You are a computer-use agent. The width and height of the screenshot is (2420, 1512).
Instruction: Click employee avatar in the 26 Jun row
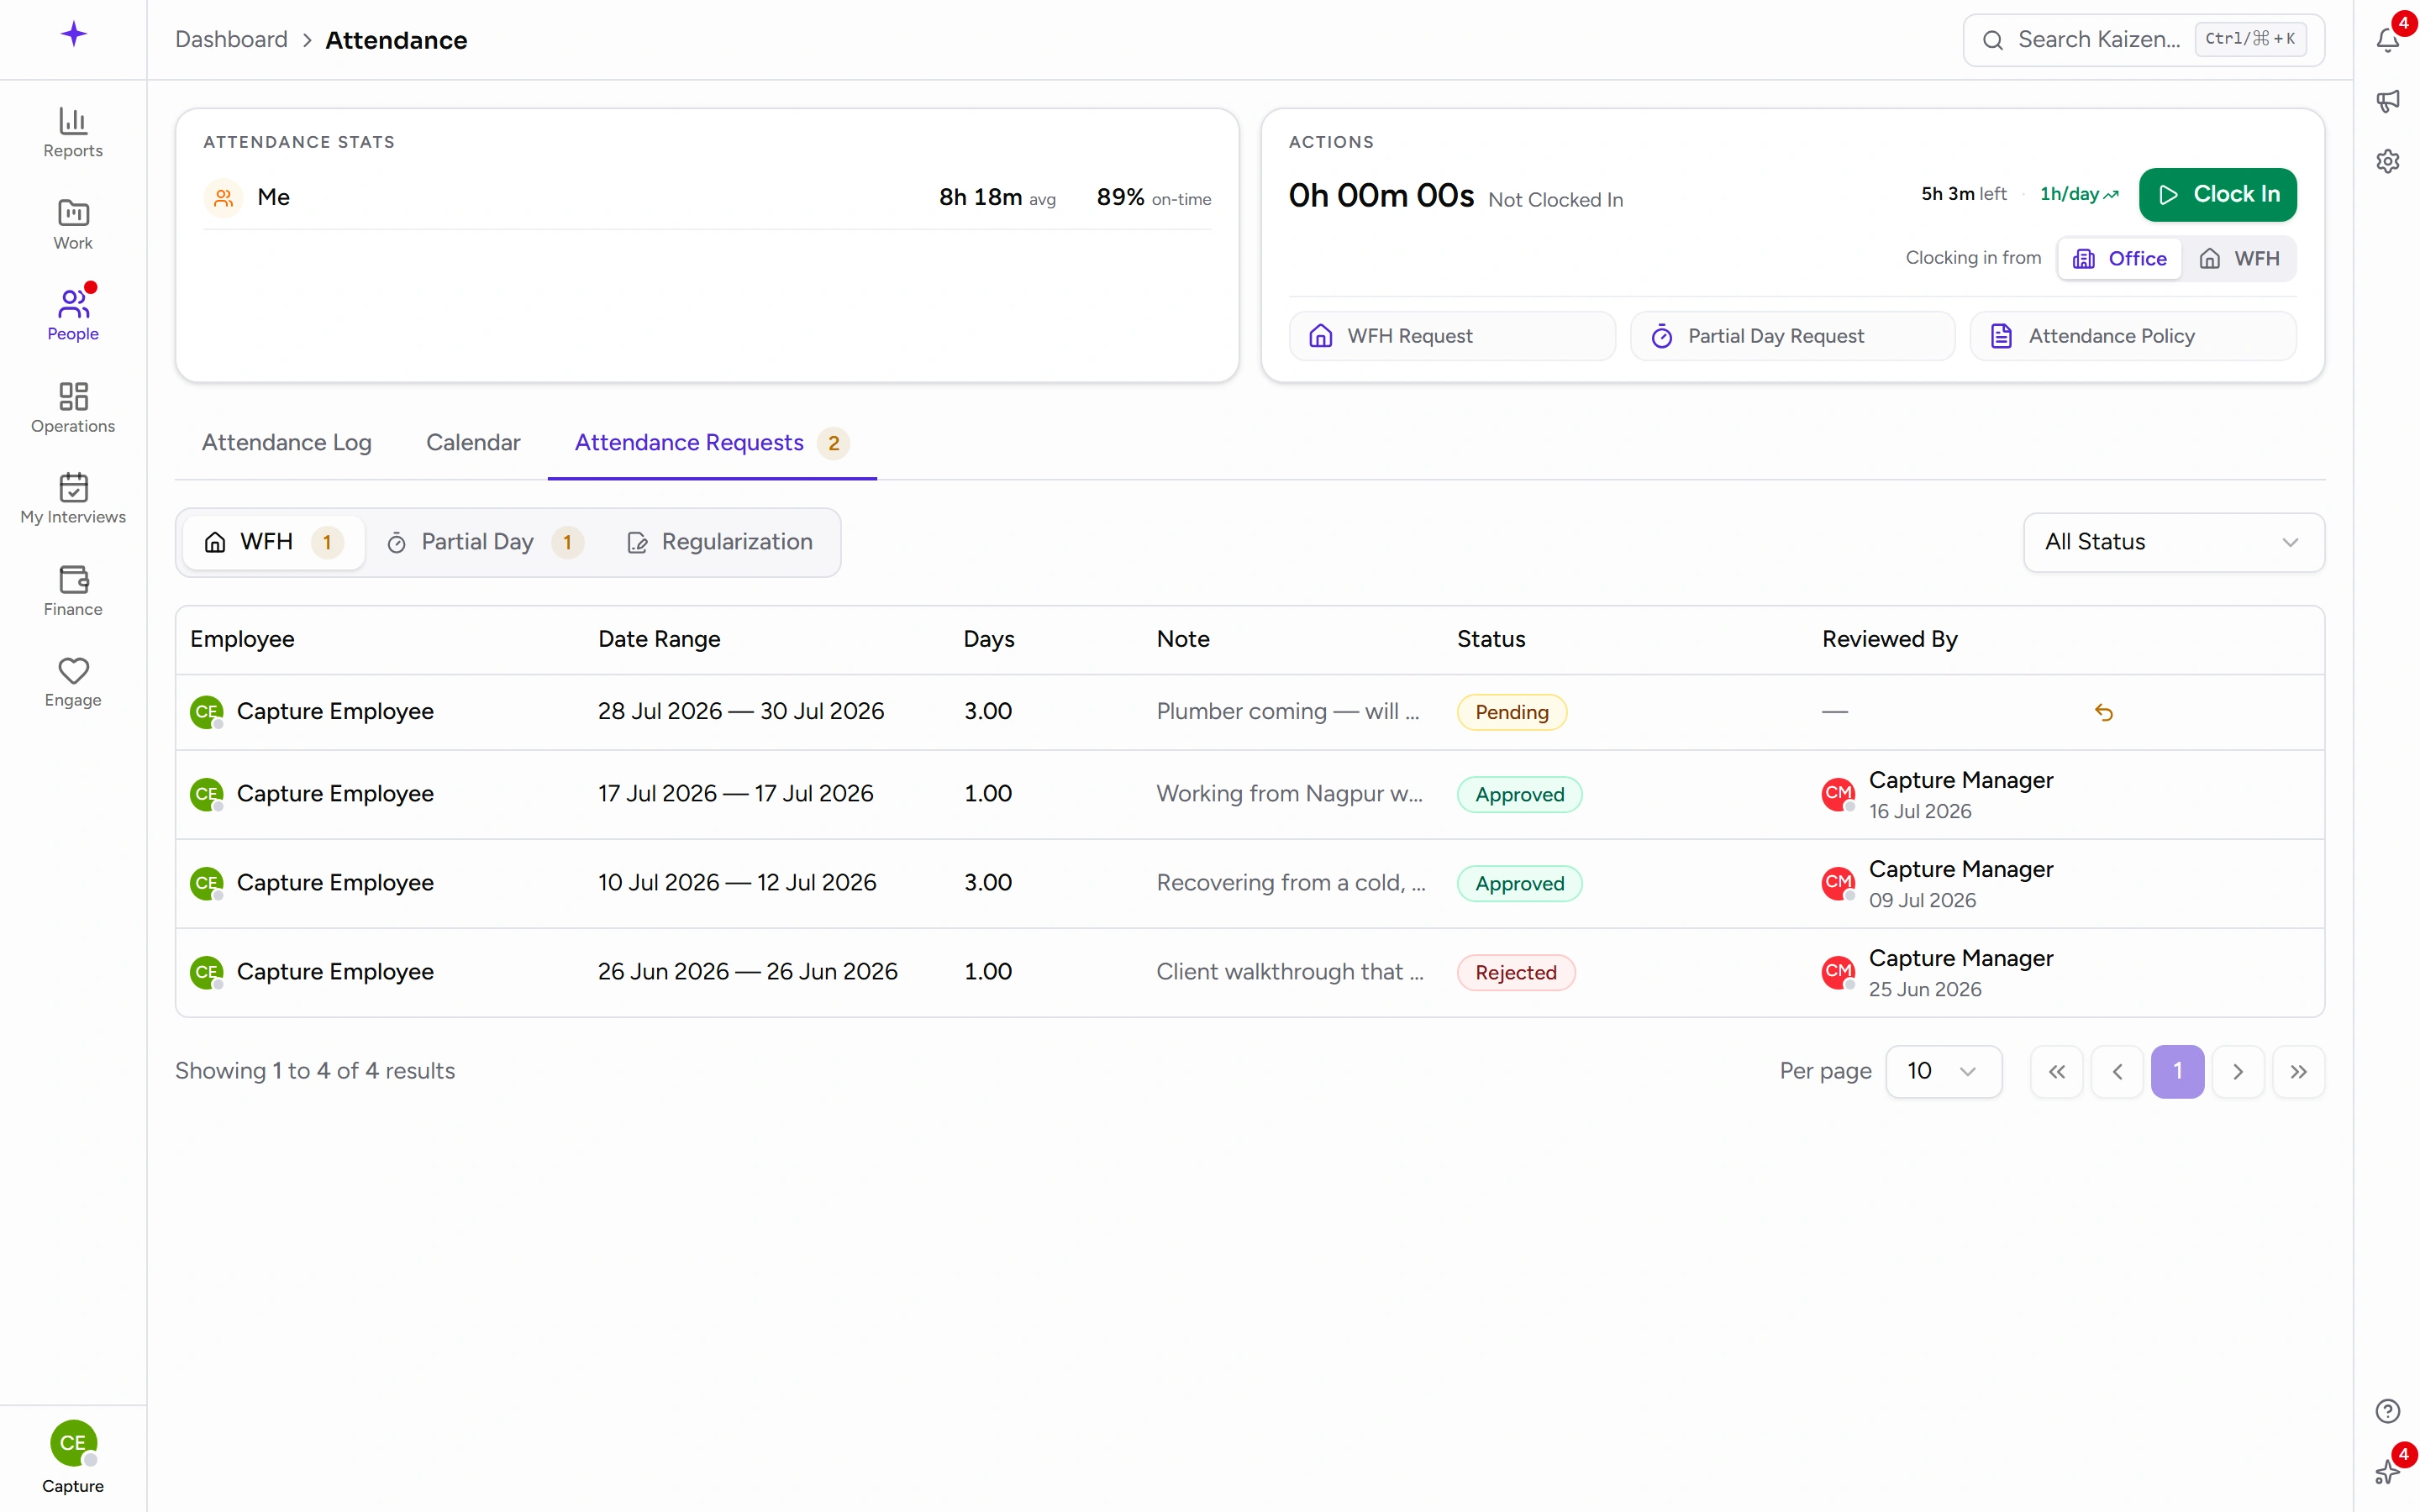click(x=206, y=972)
